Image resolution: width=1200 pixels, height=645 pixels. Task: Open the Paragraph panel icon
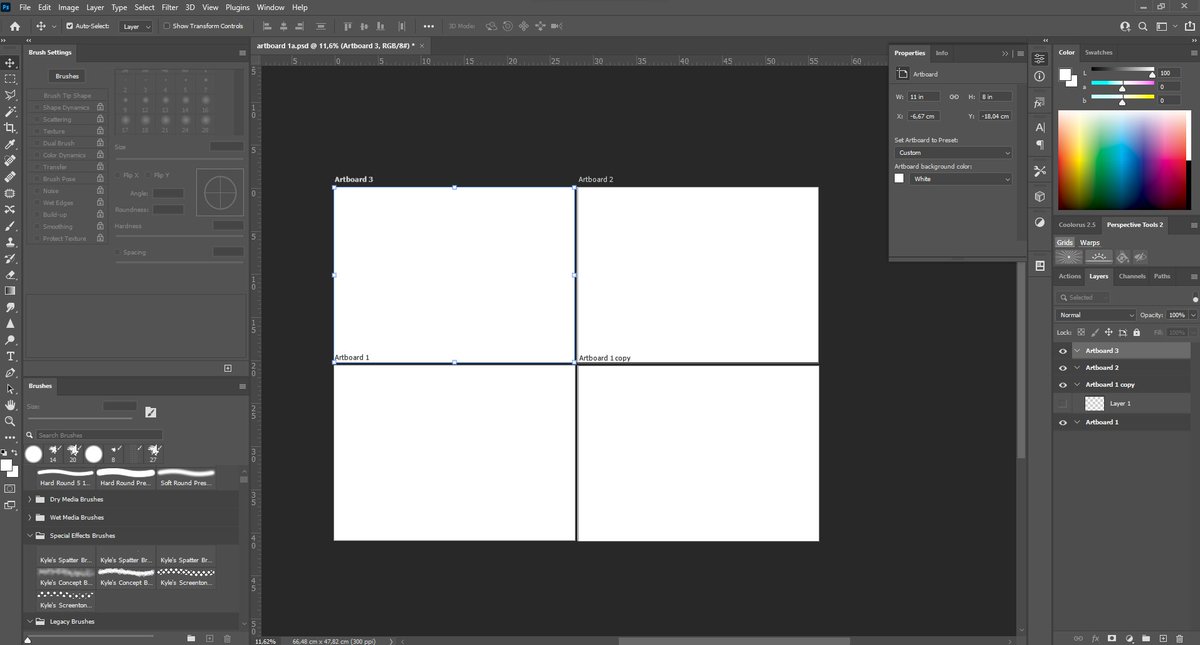[x=1040, y=144]
